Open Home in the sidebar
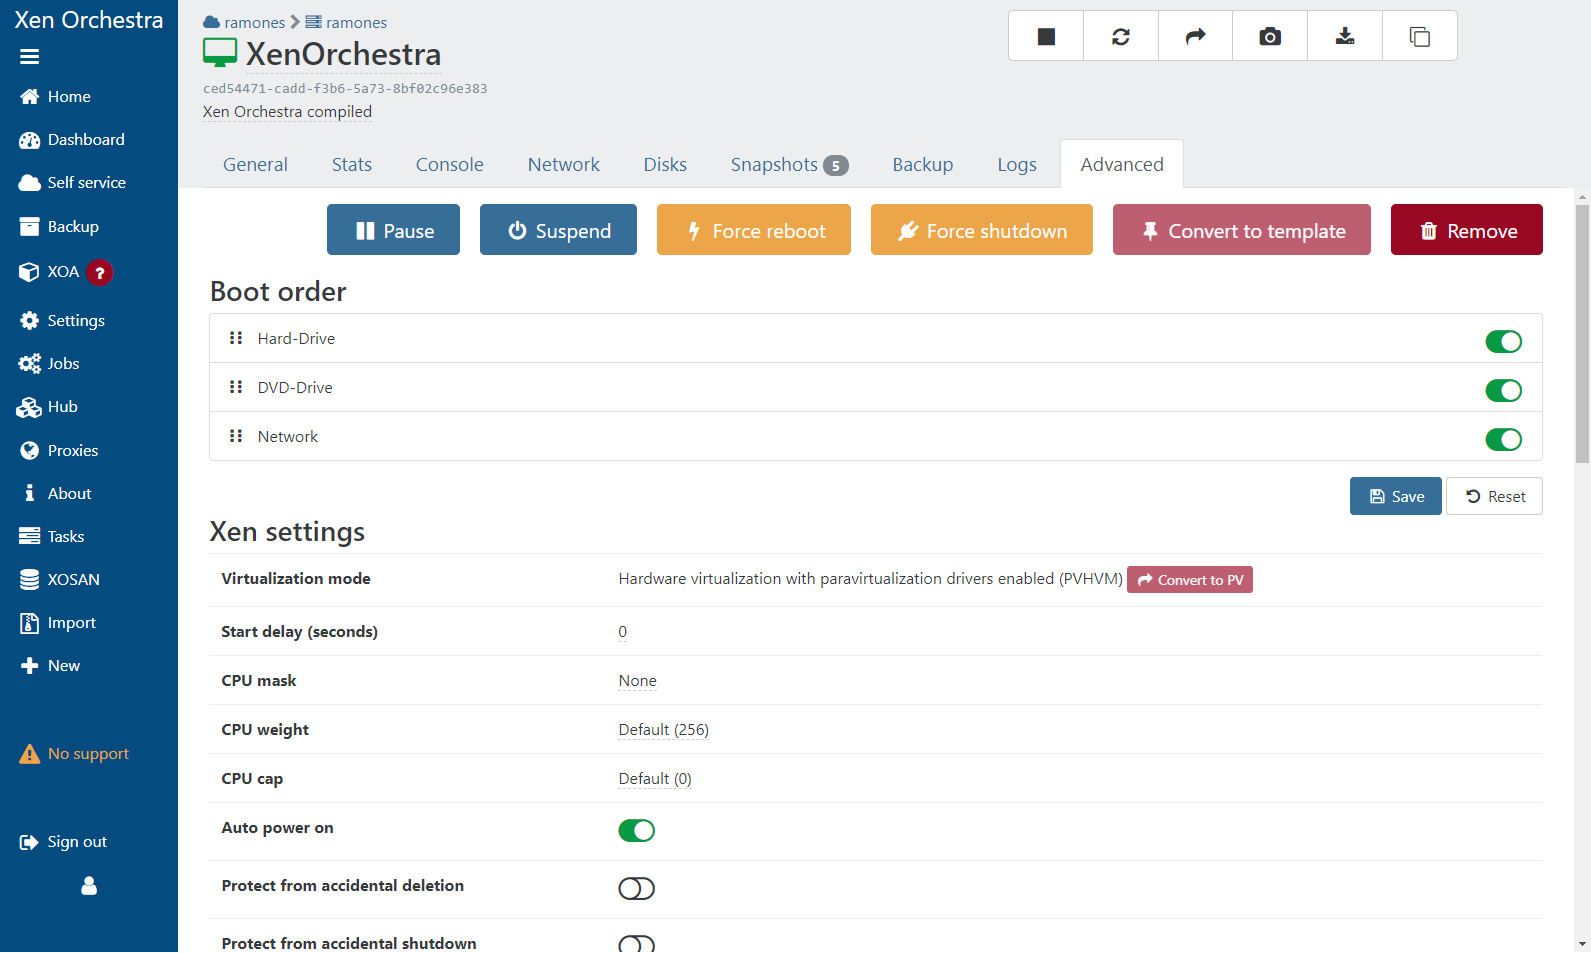The width and height of the screenshot is (1591, 953). click(55, 97)
